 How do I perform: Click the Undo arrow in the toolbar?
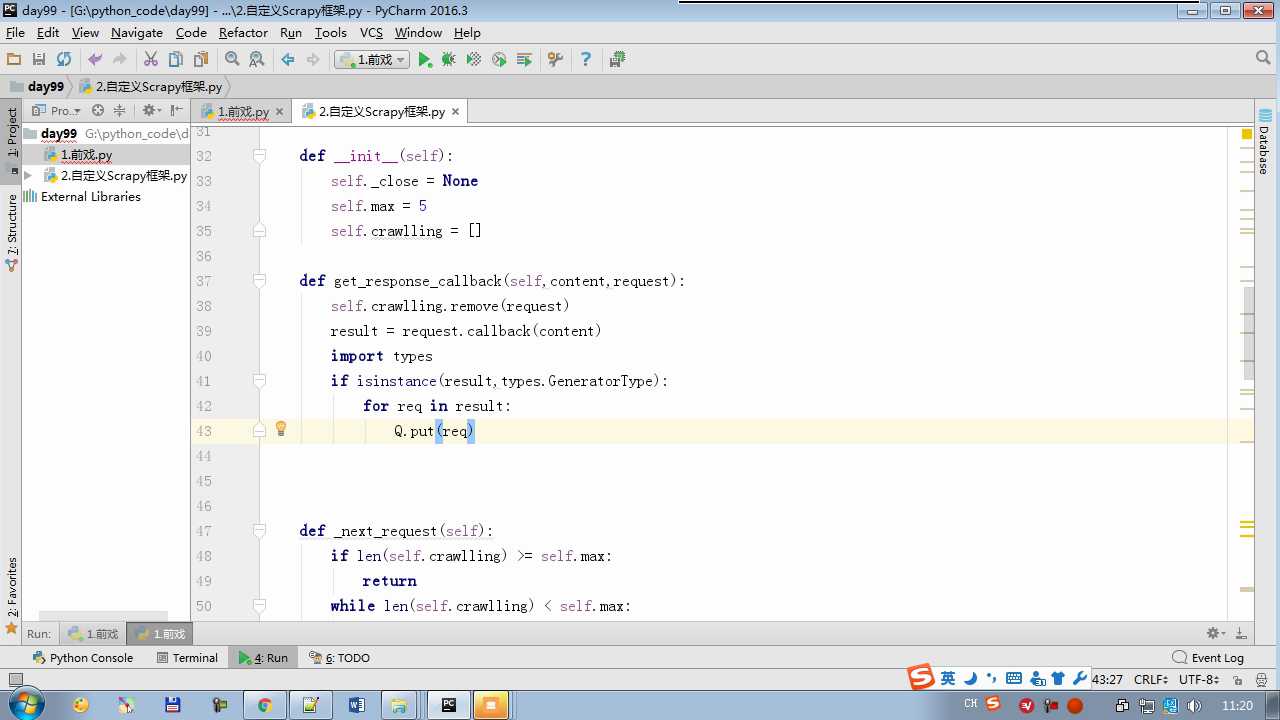[x=95, y=60]
